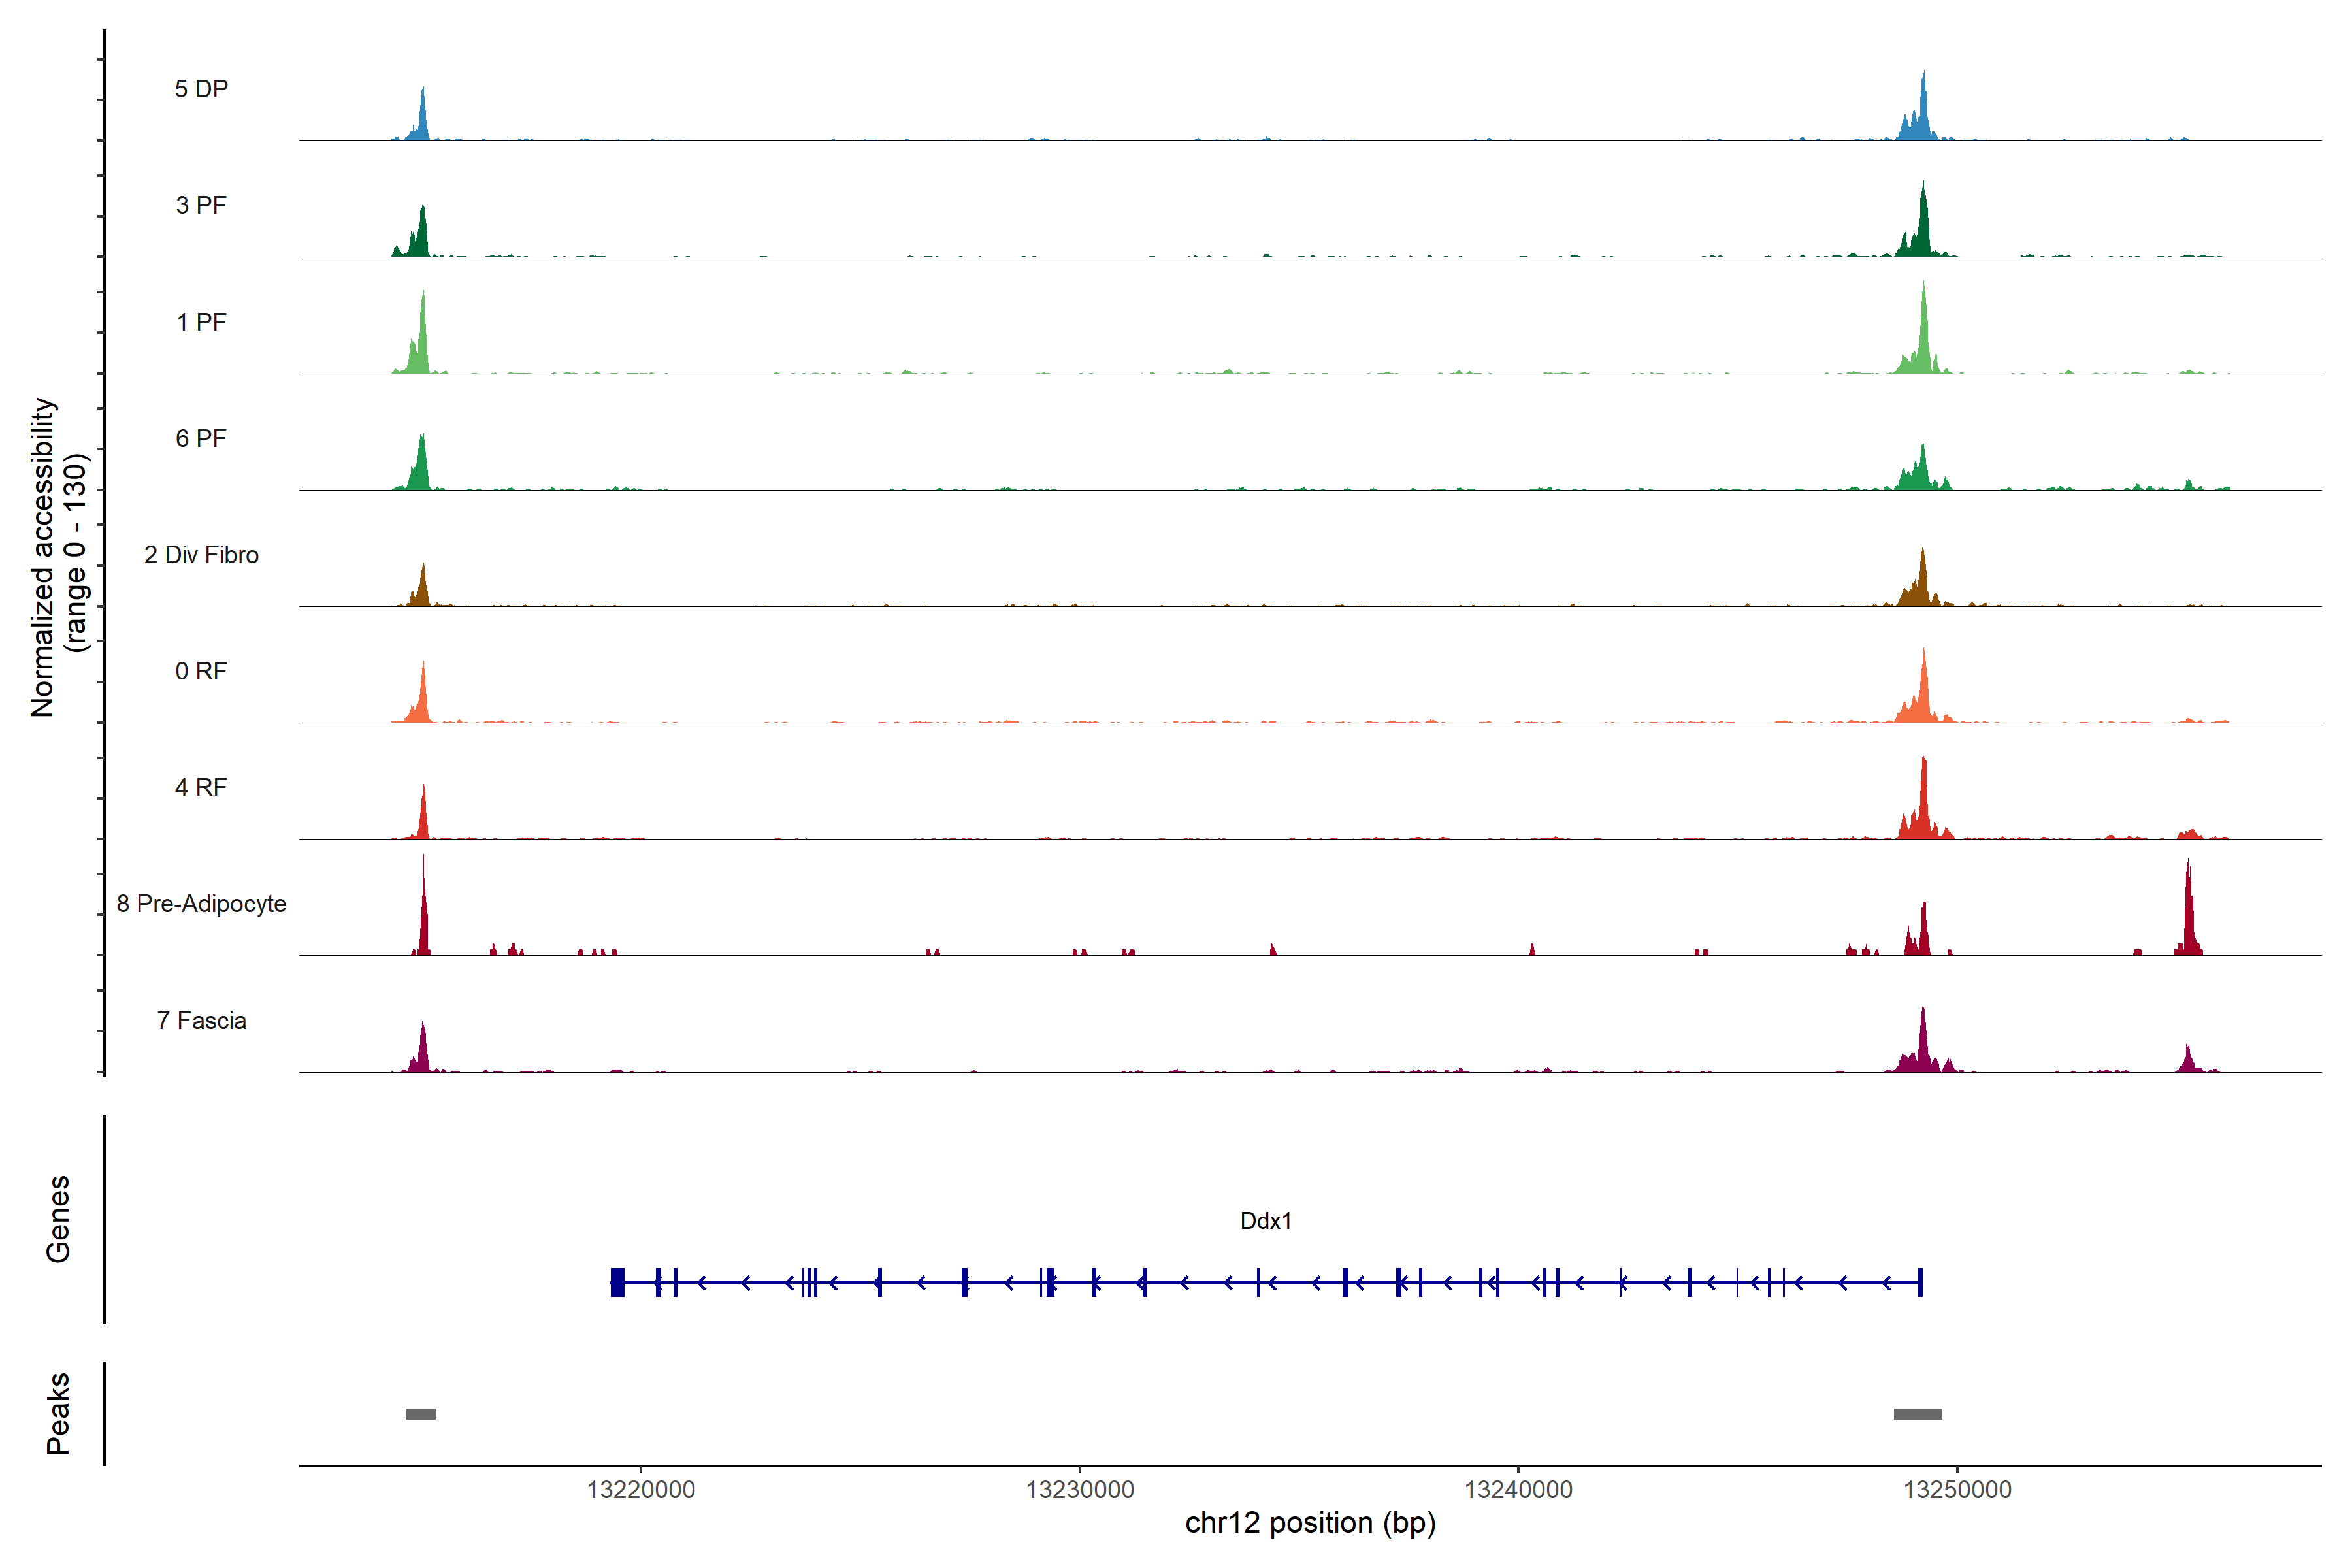Click the 8 Pre-Adipocyte label

tap(201, 904)
